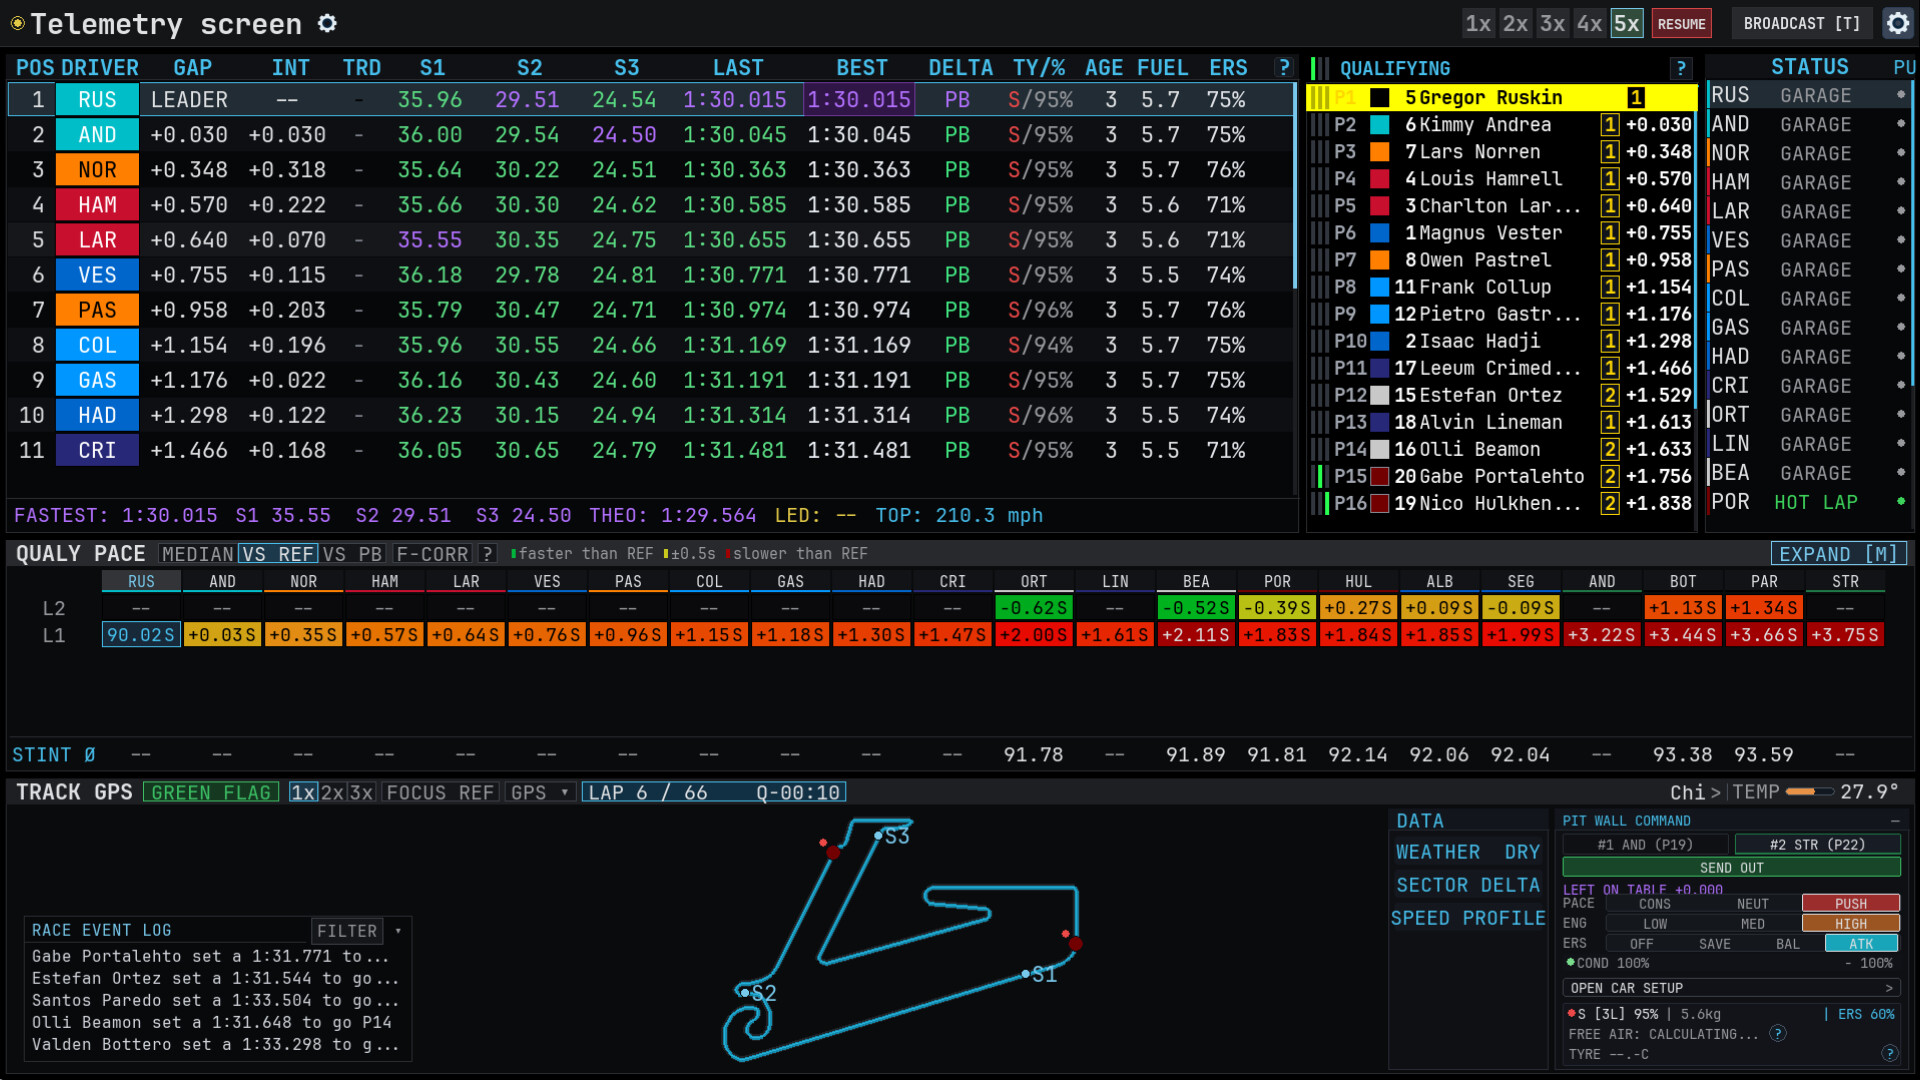Select track GPS speed 2x
This screenshot has height=1080, width=1920.
click(333, 793)
